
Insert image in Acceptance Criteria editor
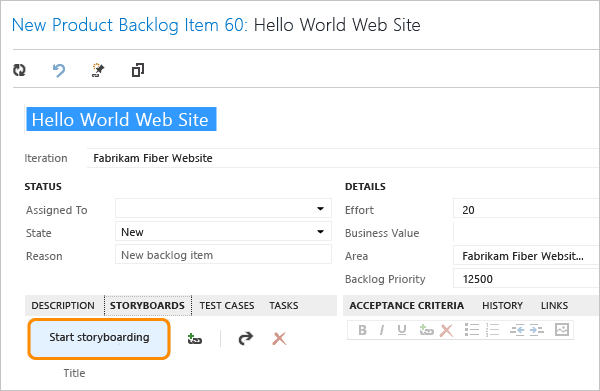pos(562,330)
